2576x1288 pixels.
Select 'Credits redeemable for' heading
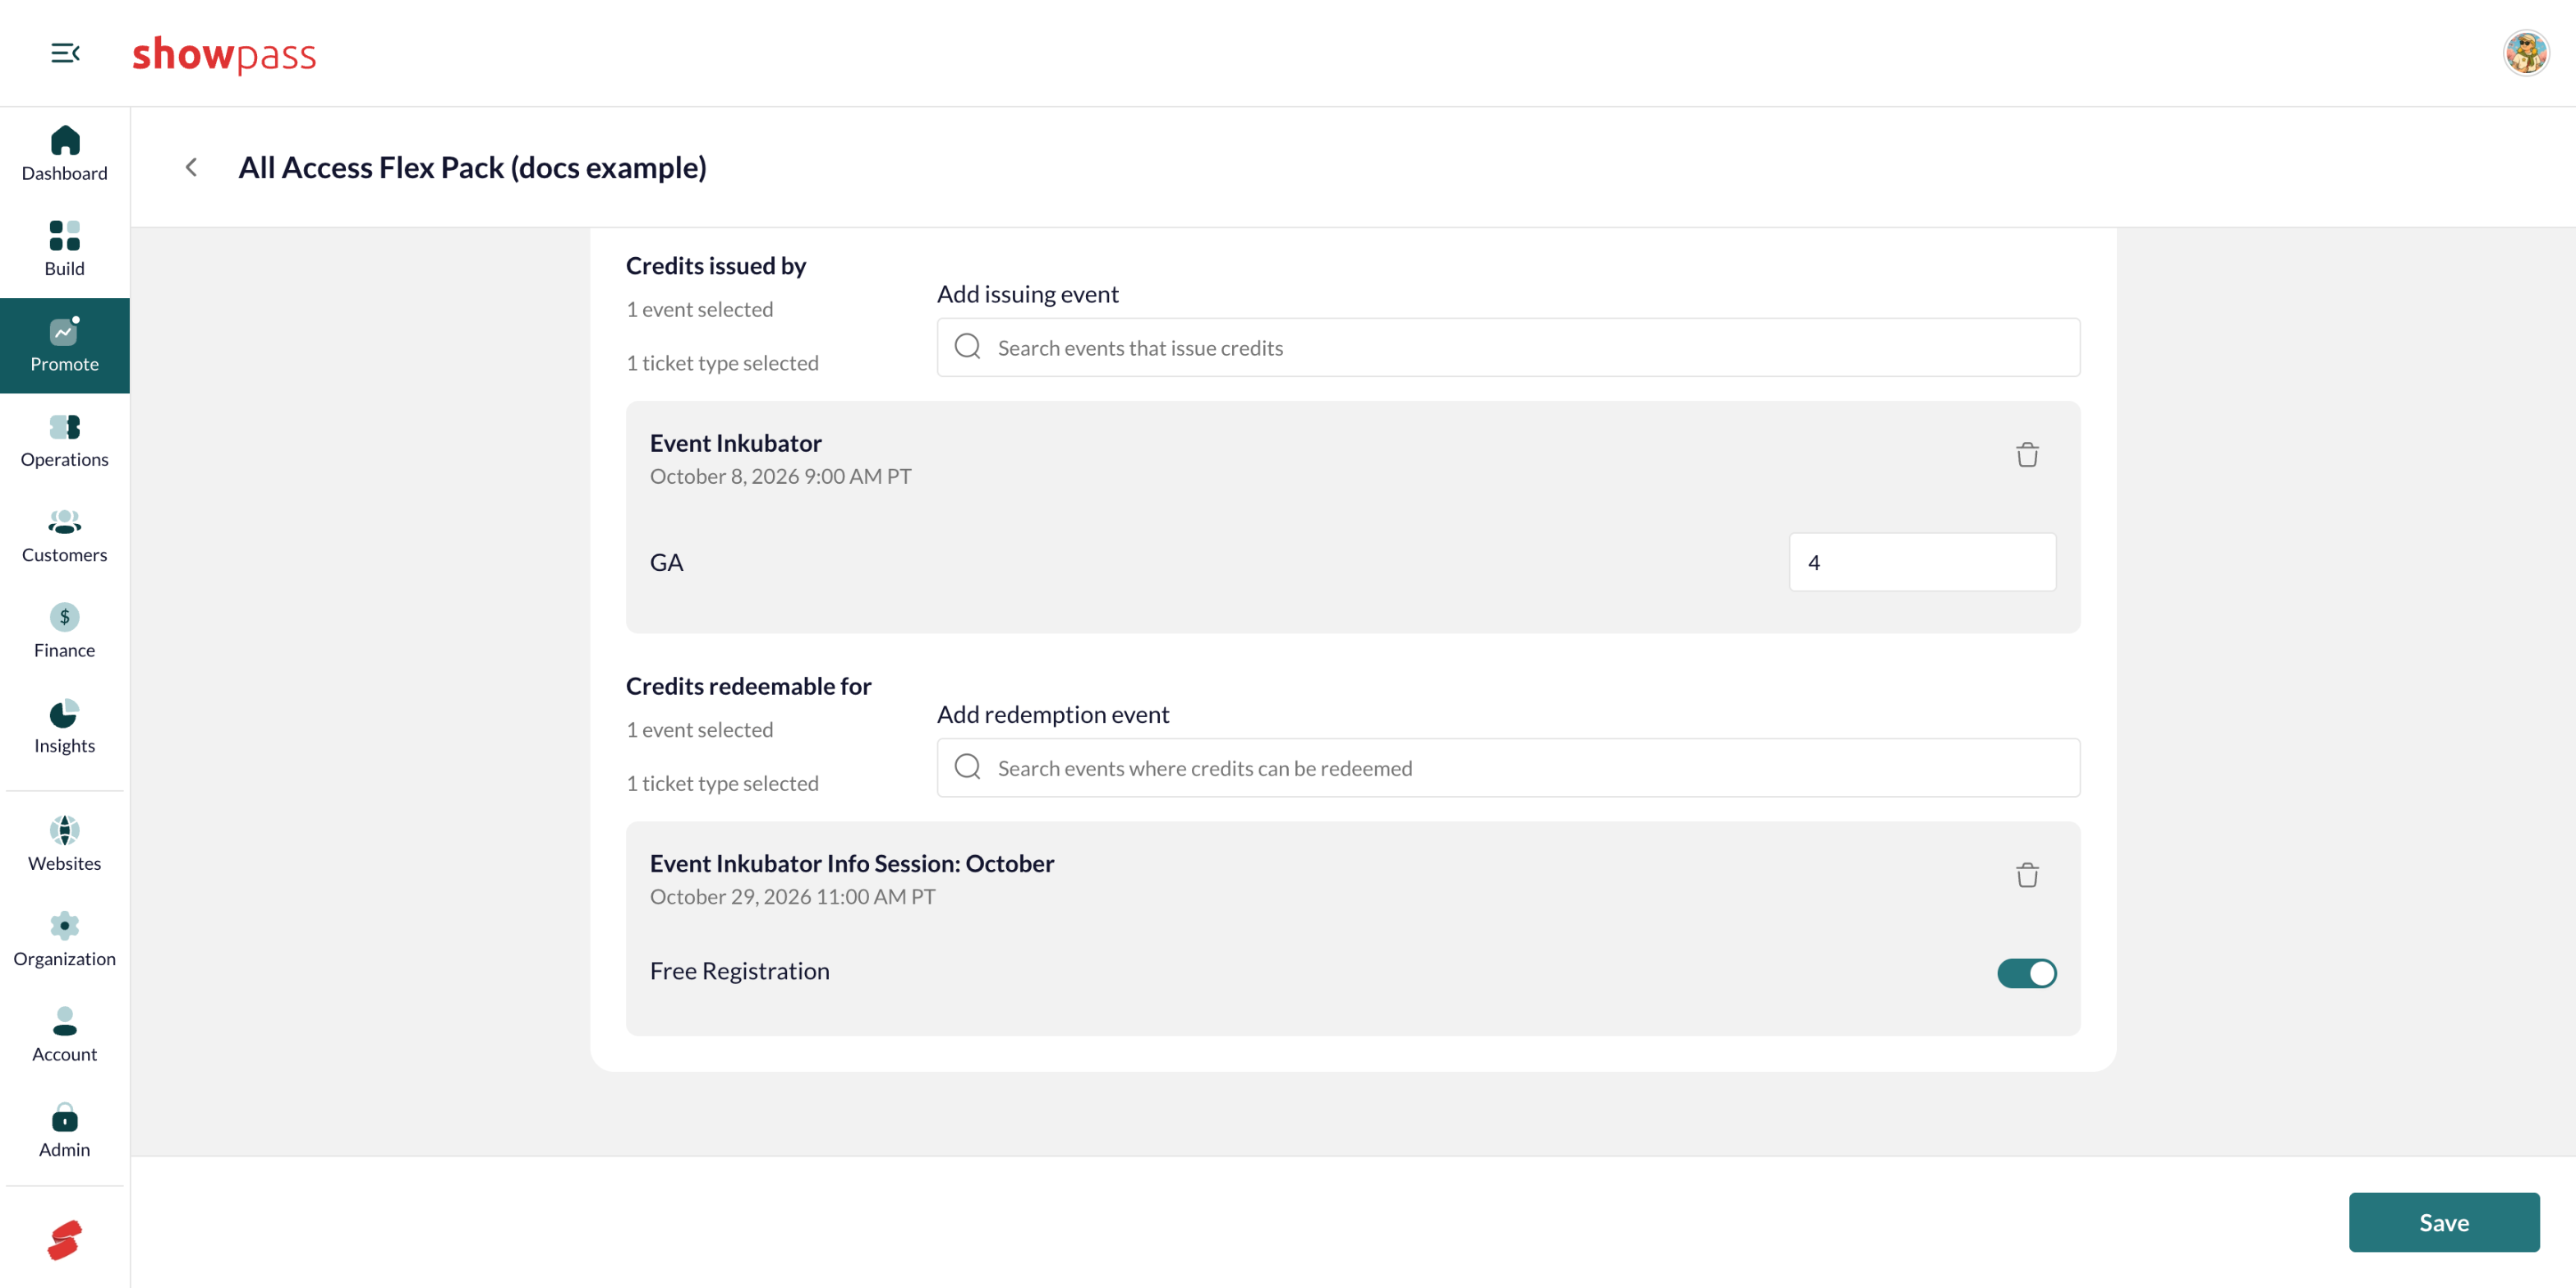tap(748, 686)
